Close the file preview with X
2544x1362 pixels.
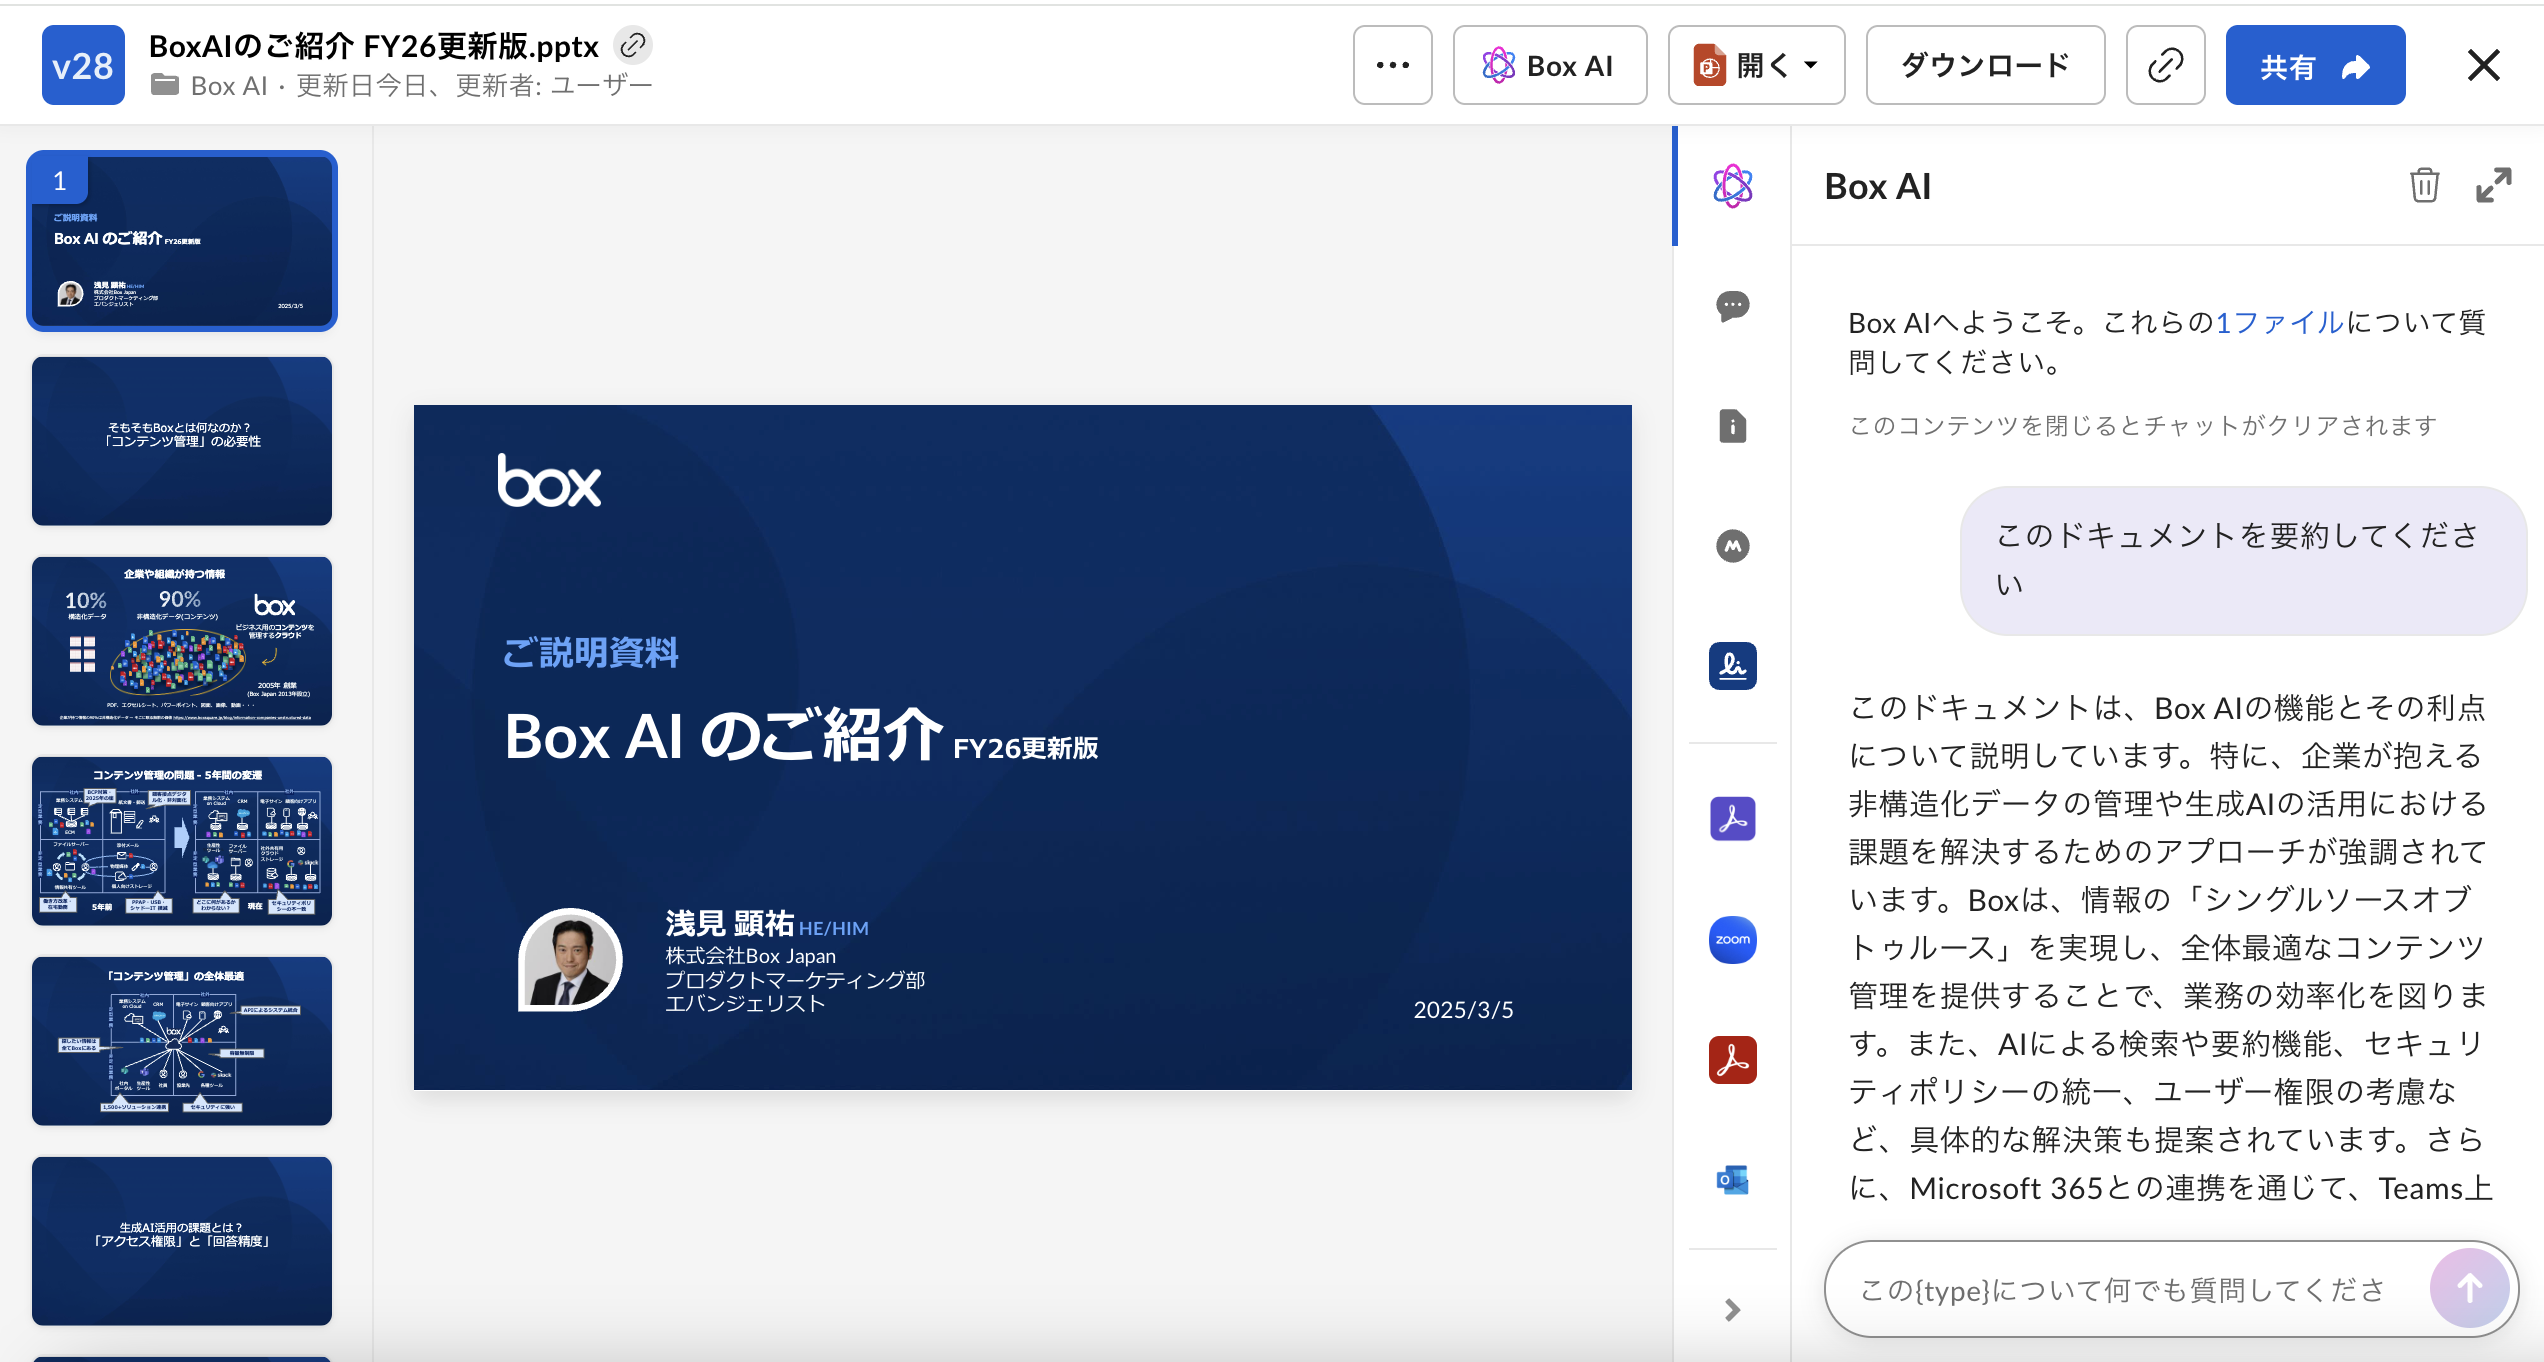click(2483, 65)
